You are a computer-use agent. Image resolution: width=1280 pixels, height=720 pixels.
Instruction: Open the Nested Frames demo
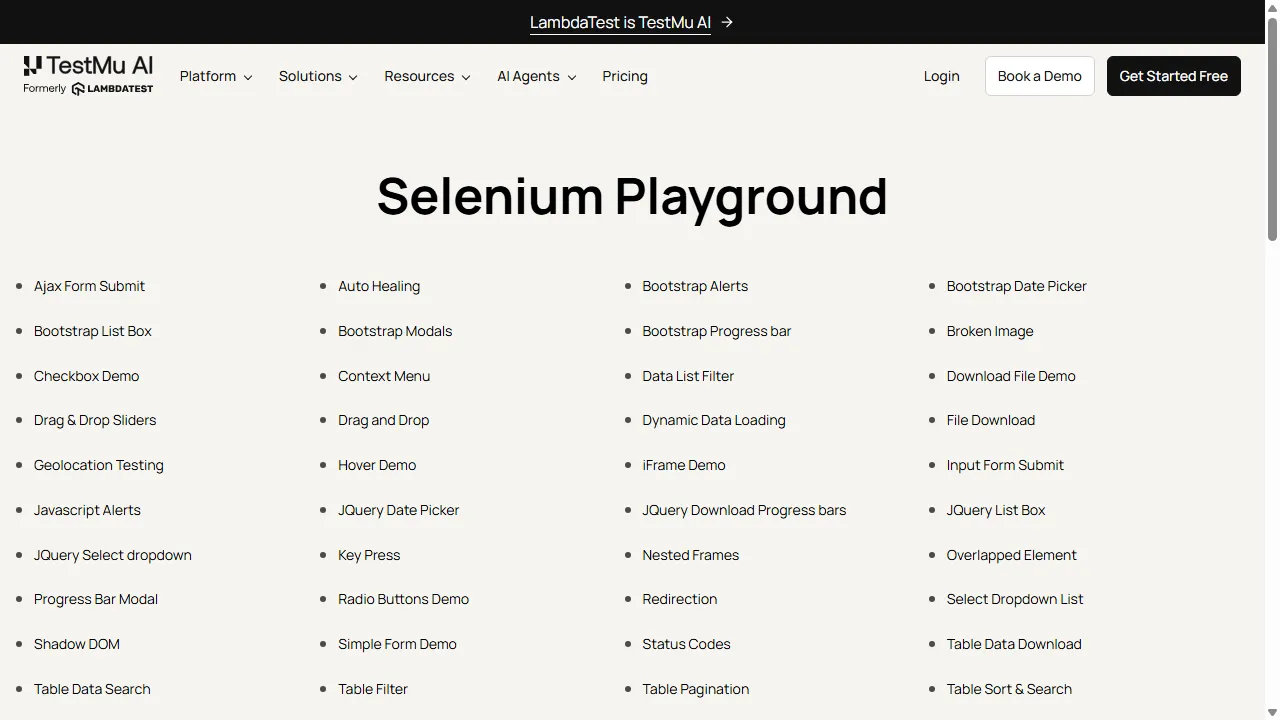[x=690, y=555]
